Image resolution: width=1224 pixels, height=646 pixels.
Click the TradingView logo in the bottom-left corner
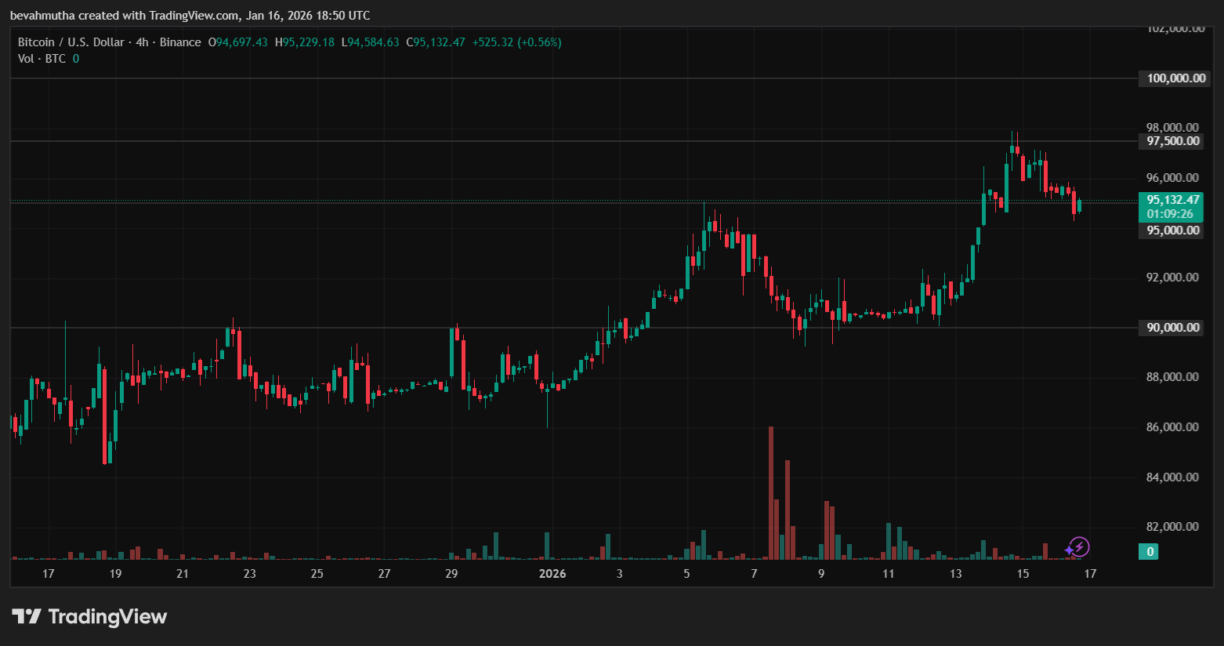(90, 617)
